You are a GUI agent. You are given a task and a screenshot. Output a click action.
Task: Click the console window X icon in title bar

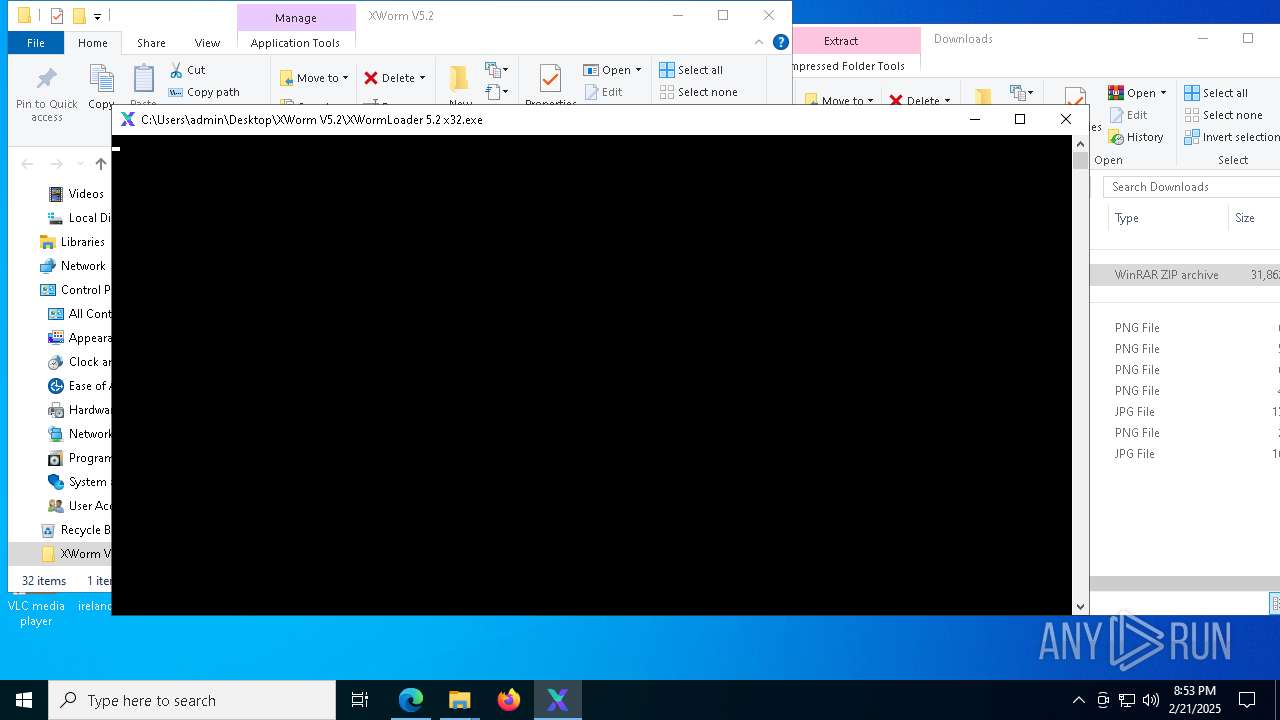pos(127,119)
